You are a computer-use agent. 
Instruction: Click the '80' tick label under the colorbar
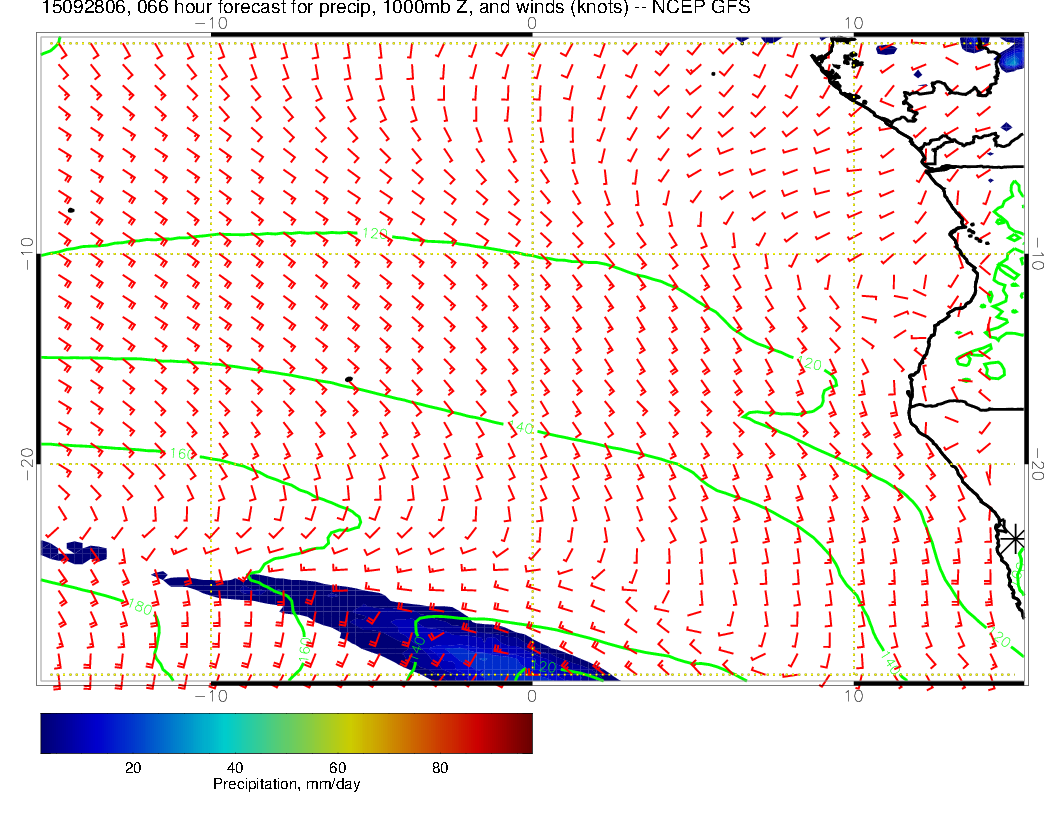coord(440,768)
